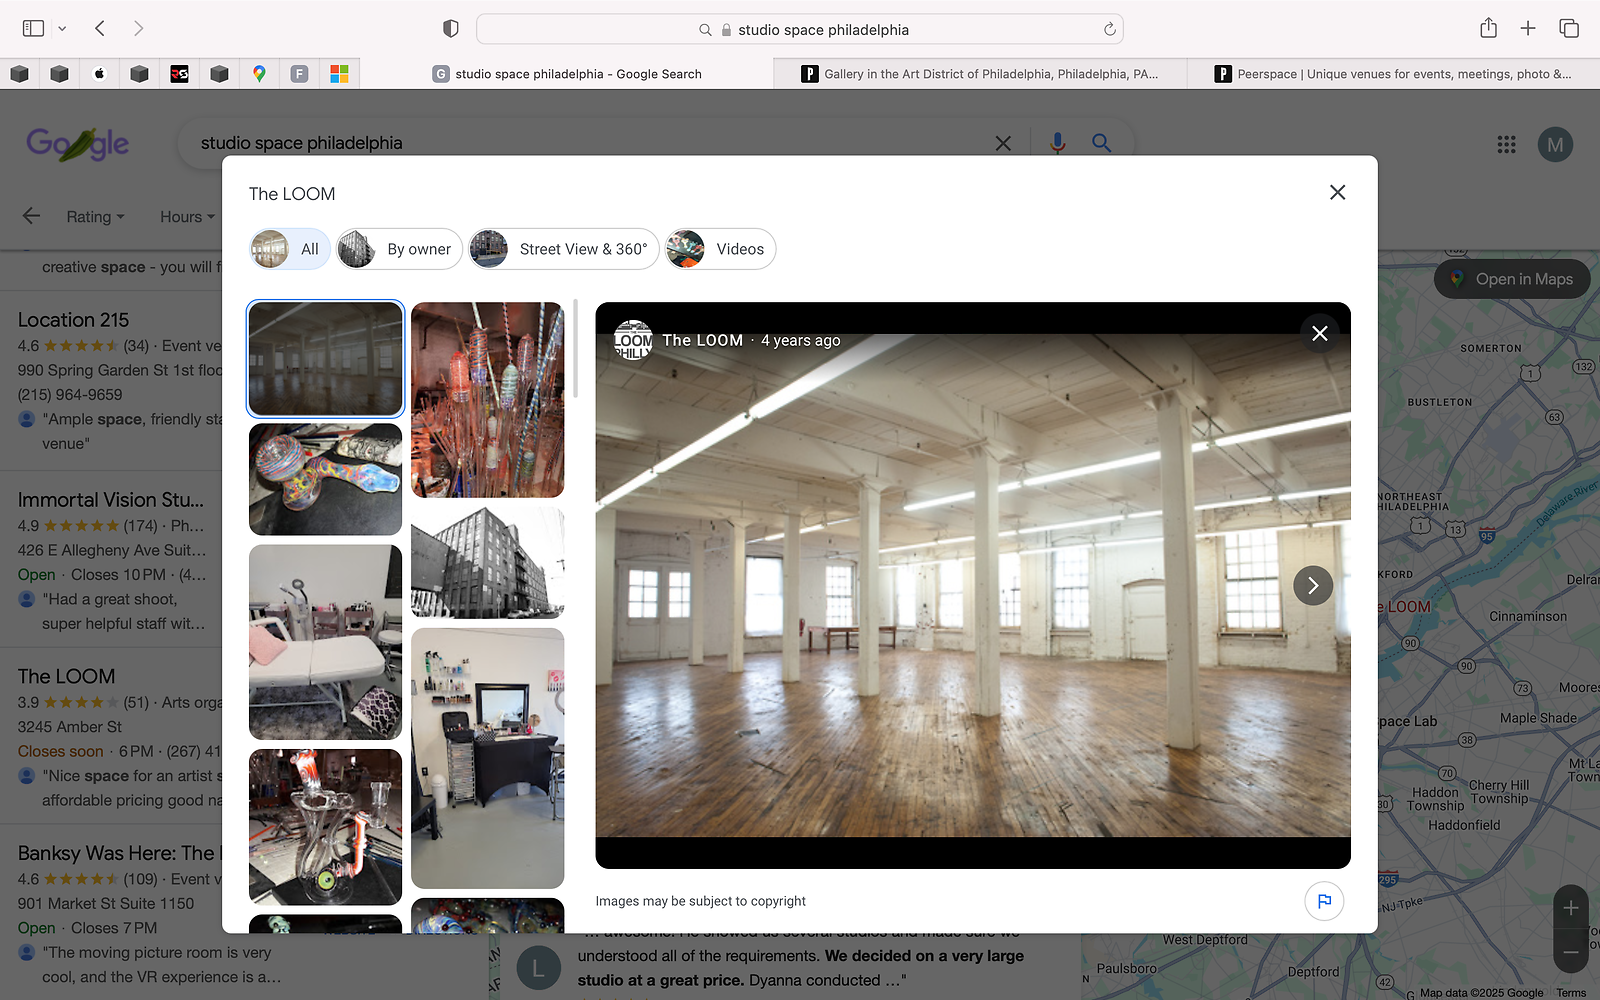
Task: Open the Hours filter dropdown
Action: click(x=187, y=217)
